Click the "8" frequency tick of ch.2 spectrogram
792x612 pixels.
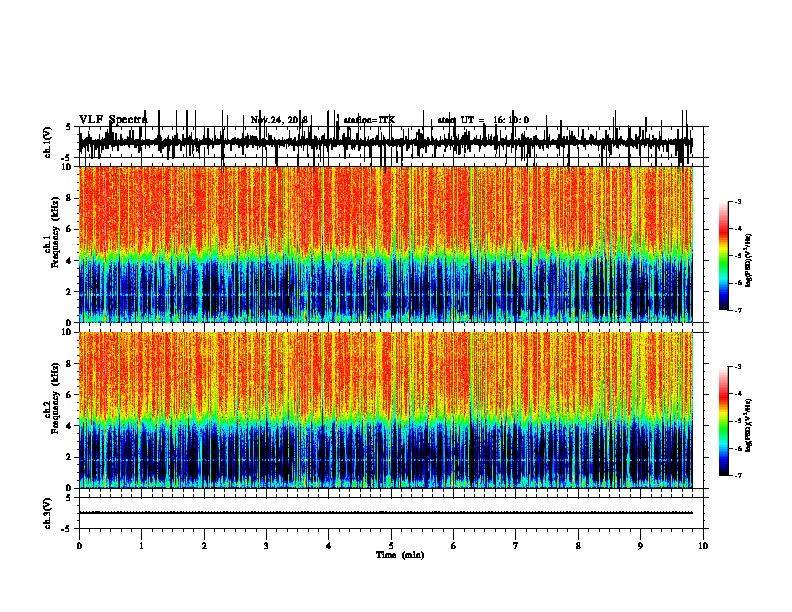click(x=69, y=364)
